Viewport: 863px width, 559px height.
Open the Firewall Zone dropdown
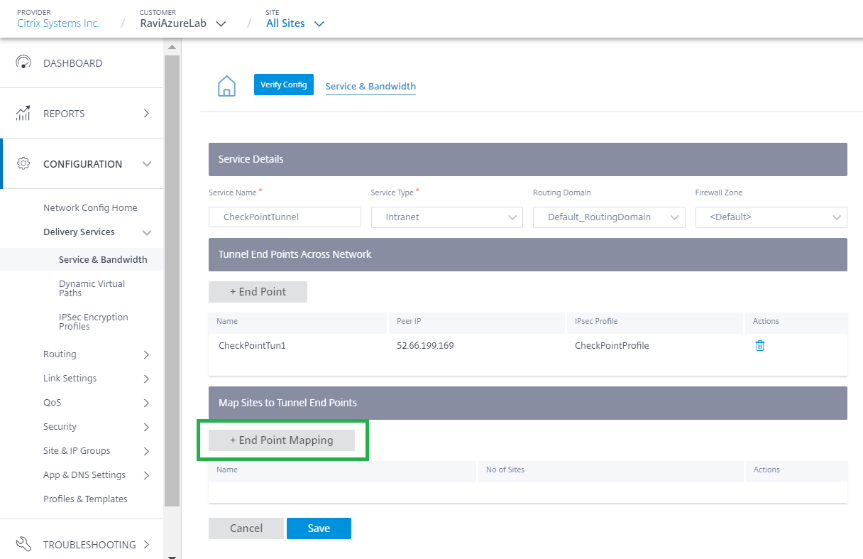click(x=771, y=217)
